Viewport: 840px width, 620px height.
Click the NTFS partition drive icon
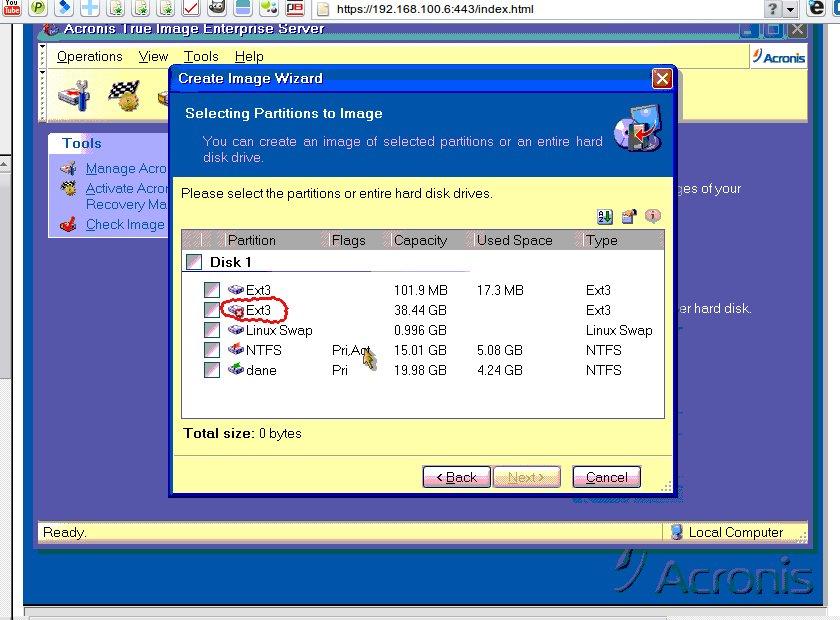tap(236, 349)
